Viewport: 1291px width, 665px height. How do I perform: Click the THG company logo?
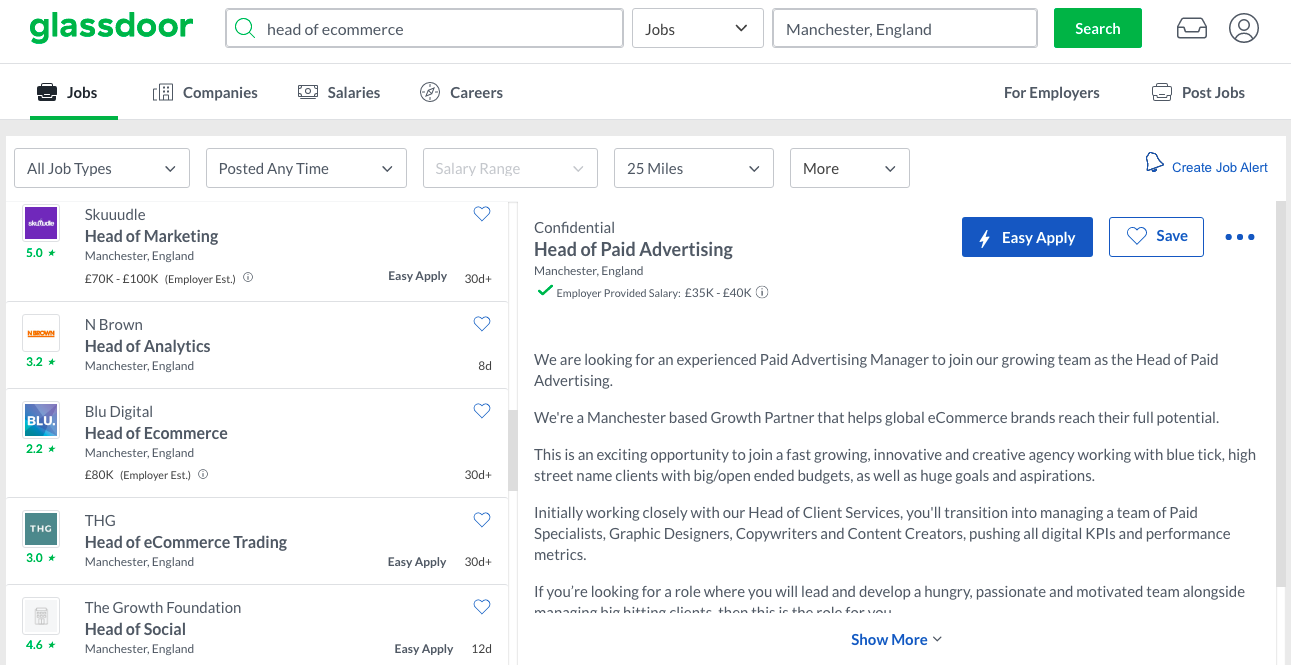click(41, 528)
